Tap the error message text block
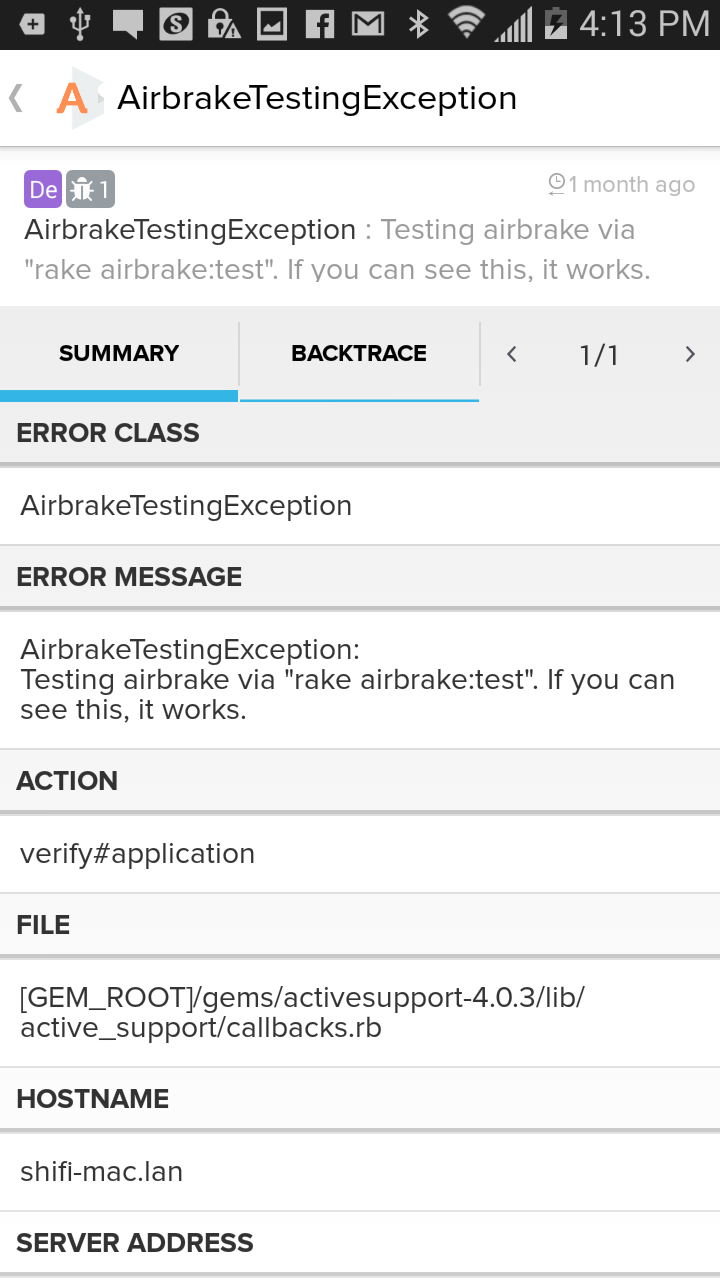This screenshot has width=720, height=1280. pos(347,680)
